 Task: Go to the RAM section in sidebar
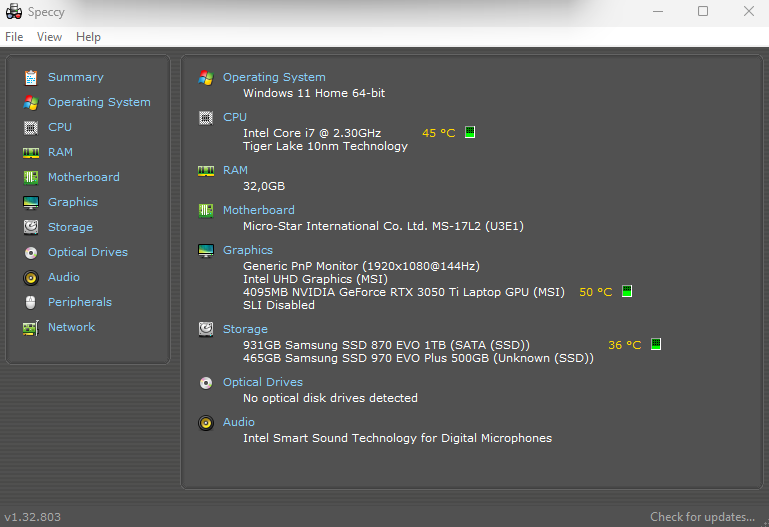60,152
